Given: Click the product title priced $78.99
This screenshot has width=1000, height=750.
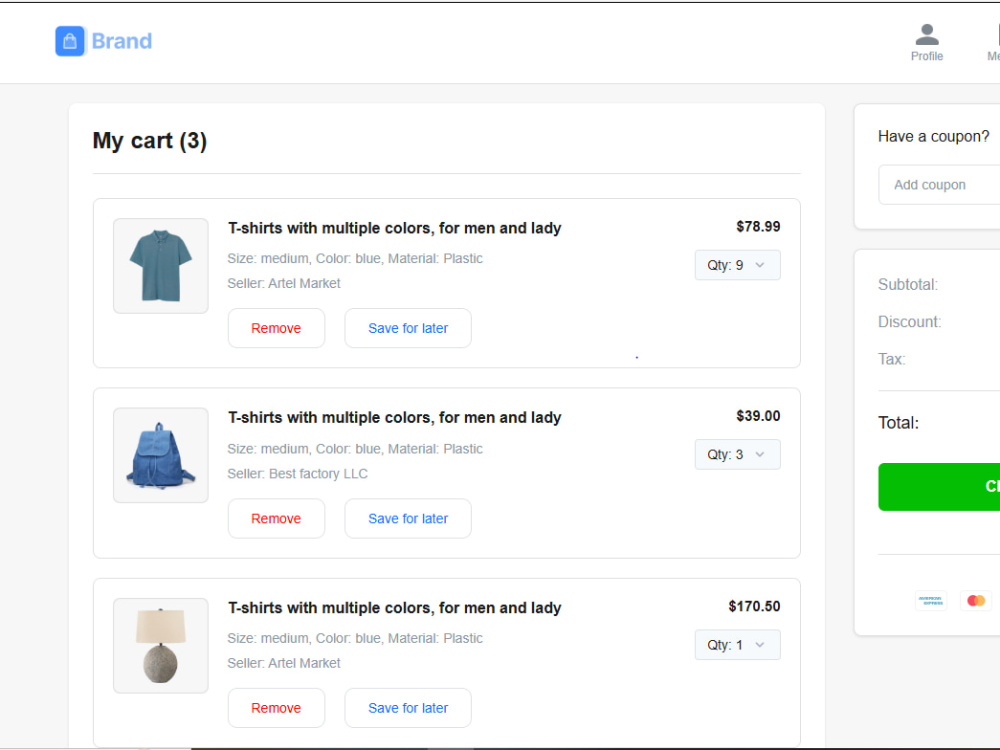Looking at the screenshot, I should [x=395, y=228].
